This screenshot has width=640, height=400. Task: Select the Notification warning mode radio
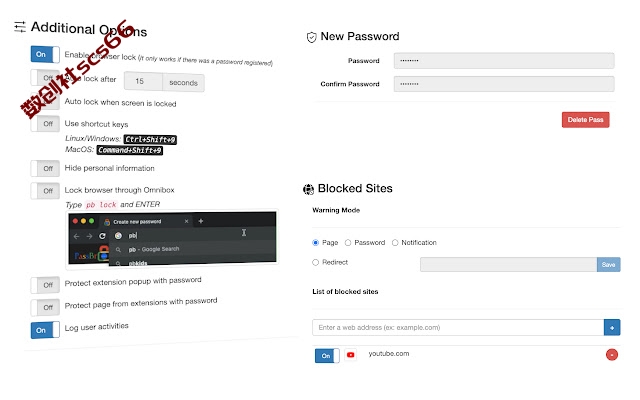395,243
